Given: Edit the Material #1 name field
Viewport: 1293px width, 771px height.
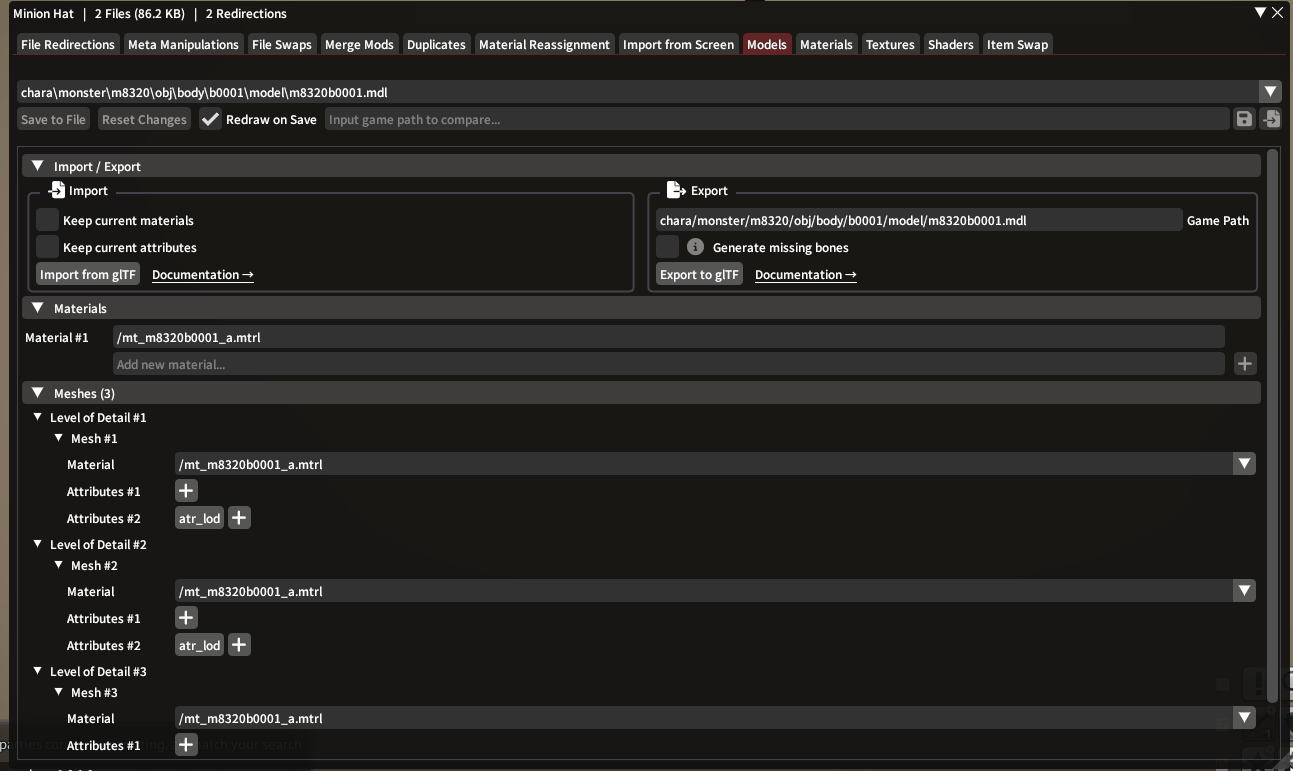Looking at the screenshot, I should 668,337.
